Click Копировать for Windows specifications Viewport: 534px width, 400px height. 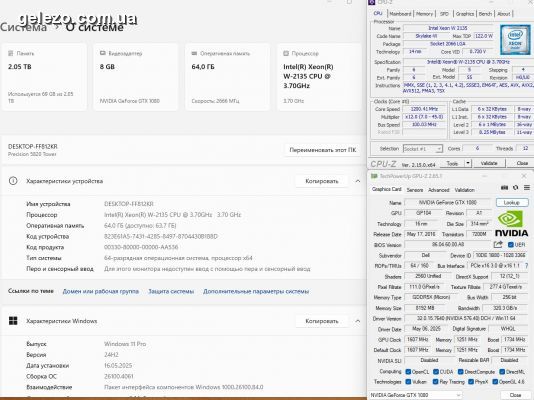[x=322, y=321]
